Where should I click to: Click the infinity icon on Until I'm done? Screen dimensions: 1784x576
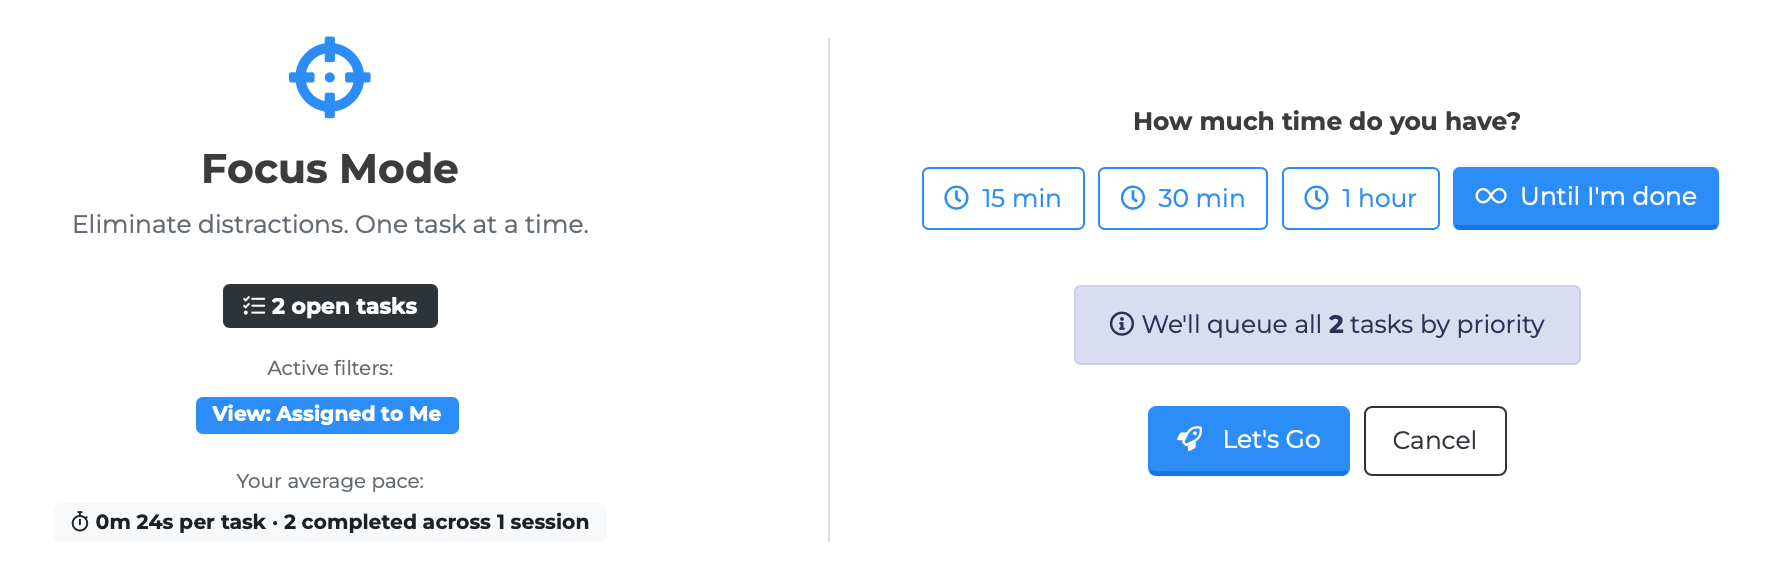pos(1491,196)
